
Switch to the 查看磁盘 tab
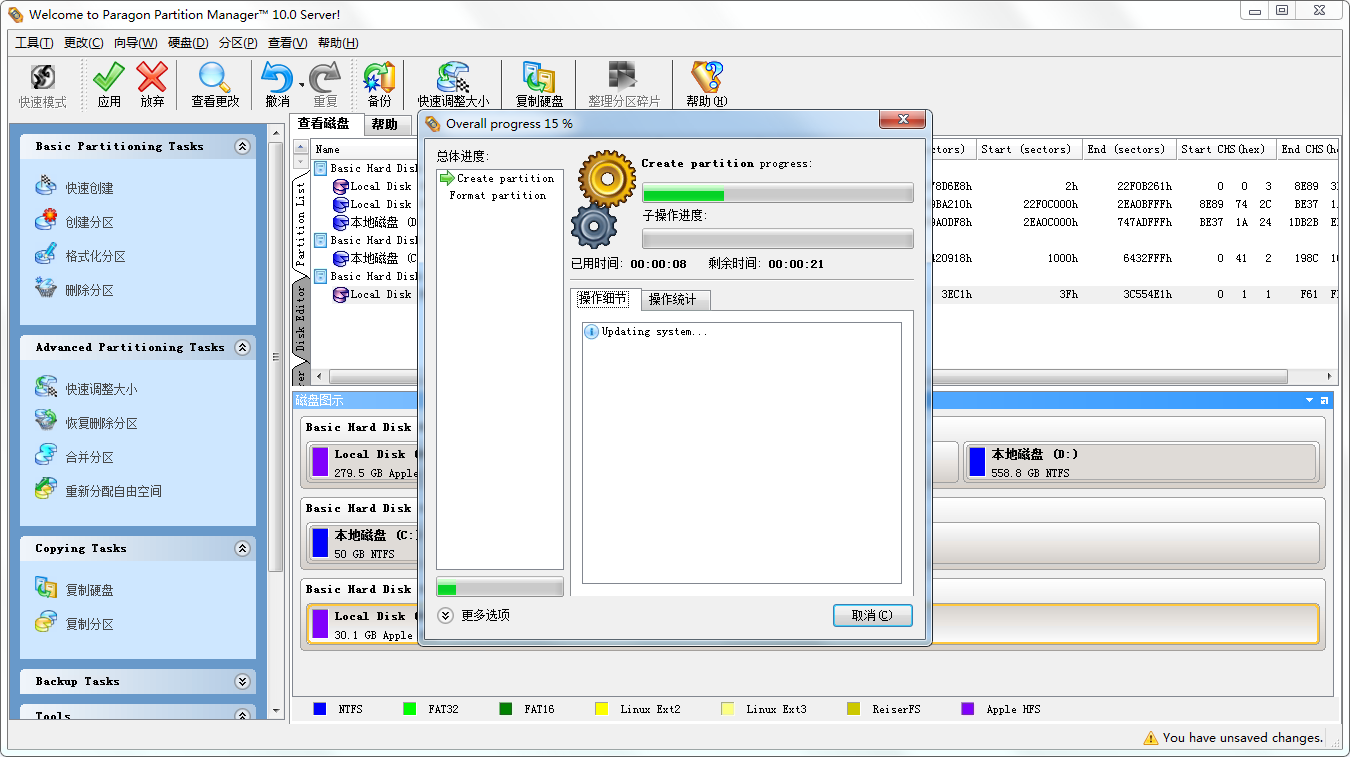(324, 124)
